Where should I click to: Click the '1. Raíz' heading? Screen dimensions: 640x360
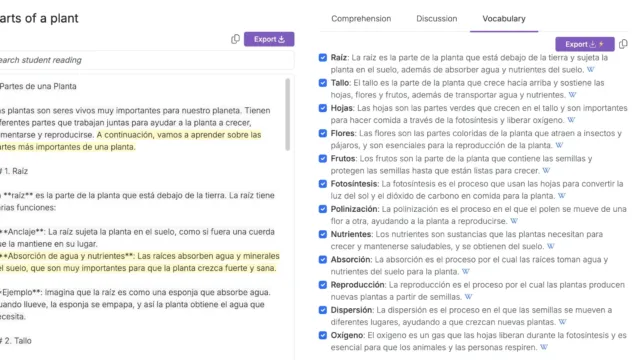click(x=14, y=171)
